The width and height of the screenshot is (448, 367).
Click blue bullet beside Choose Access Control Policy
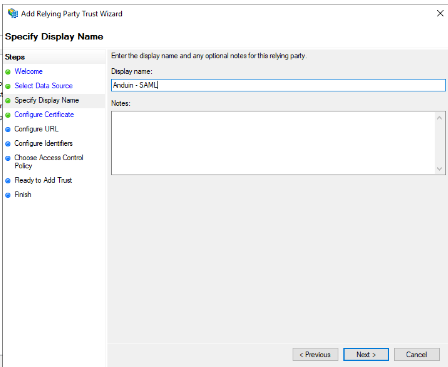(8, 158)
